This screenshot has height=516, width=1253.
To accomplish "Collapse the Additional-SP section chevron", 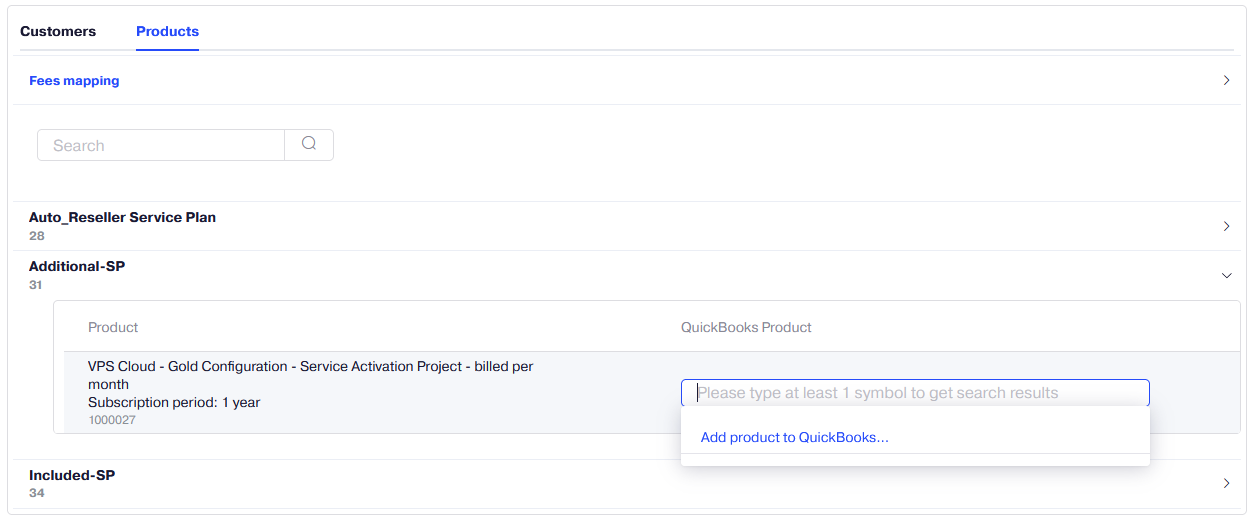I will coord(1226,275).
